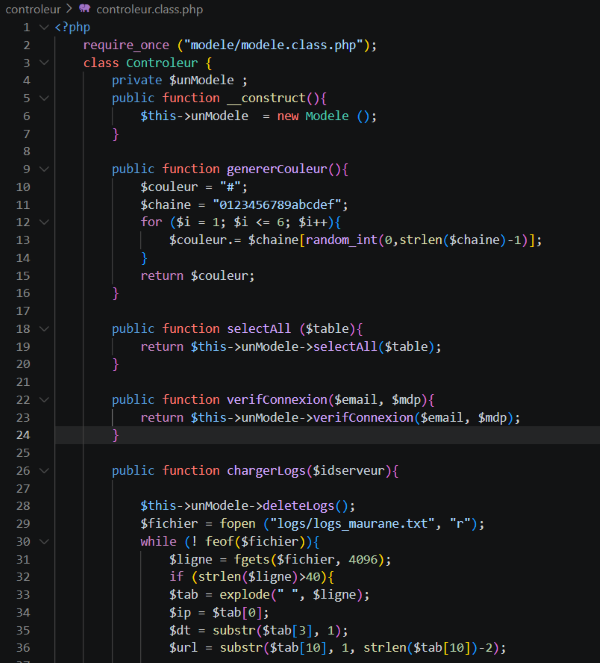
Task: Click '$mdp' argument on line 23
Action: click(x=492, y=418)
